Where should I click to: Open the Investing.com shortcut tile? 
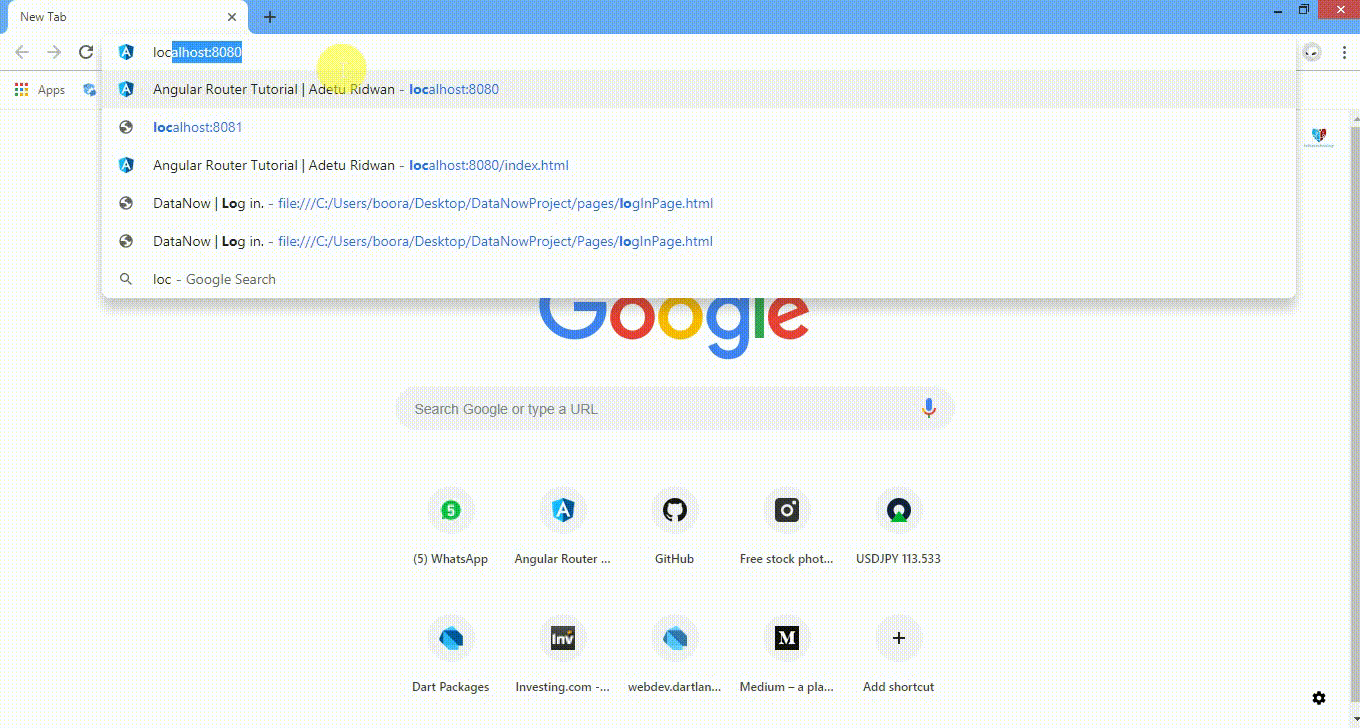pos(562,656)
